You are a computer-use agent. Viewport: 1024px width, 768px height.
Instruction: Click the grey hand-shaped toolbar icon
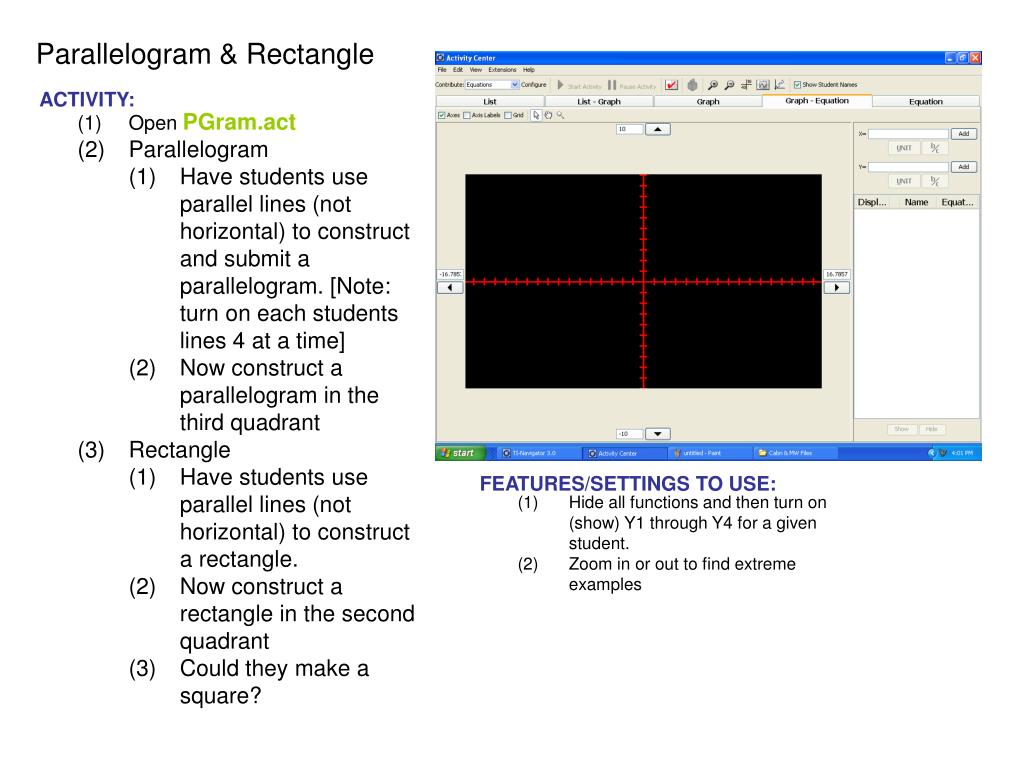point(692,85)
